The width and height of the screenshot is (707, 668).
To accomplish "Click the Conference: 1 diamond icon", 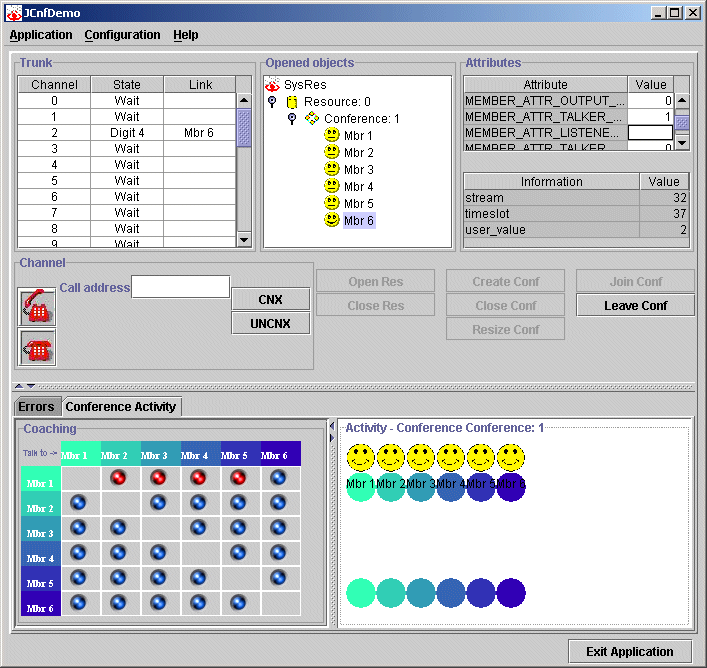I will [312, 119].
